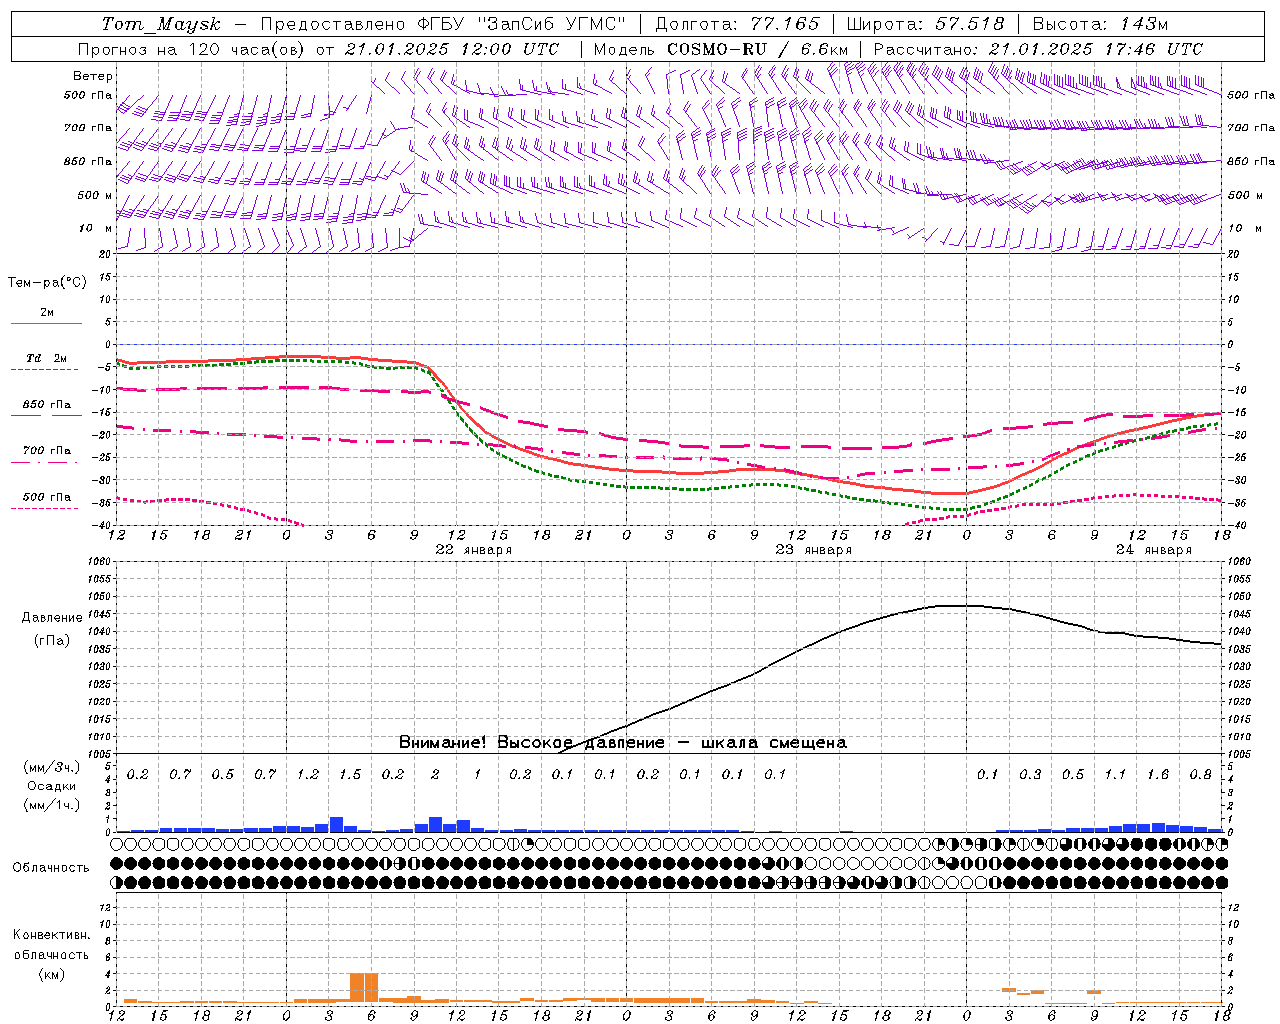1280x1024 pixels.
Task: Click the 10 м wind level label on left
Action: pyautogui.click(x=95, y=228)
